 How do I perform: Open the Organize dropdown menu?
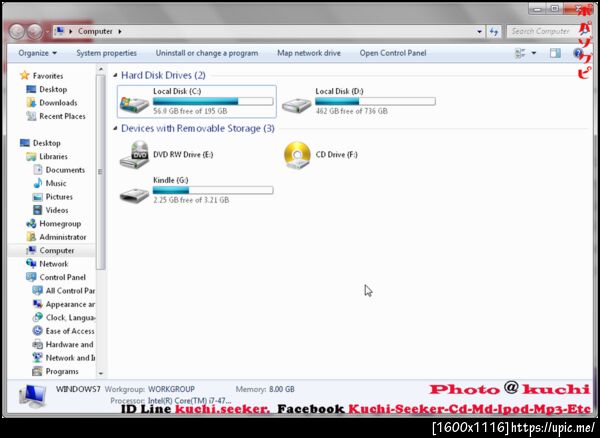[38, 53]
